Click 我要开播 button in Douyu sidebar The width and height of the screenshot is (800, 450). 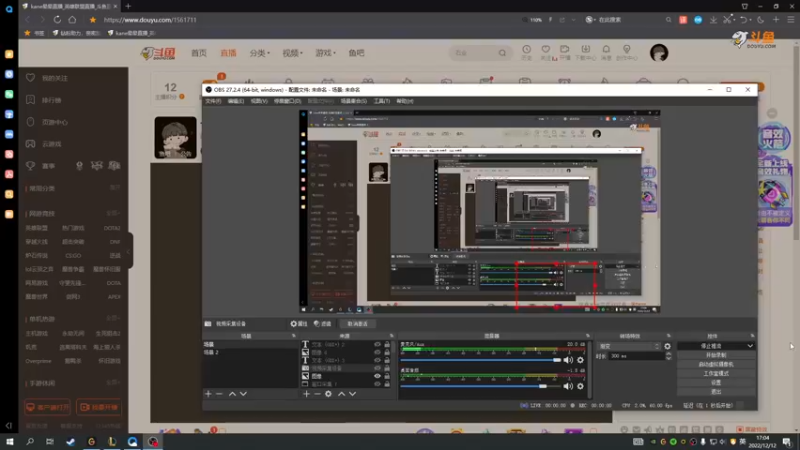coord(99,407)
